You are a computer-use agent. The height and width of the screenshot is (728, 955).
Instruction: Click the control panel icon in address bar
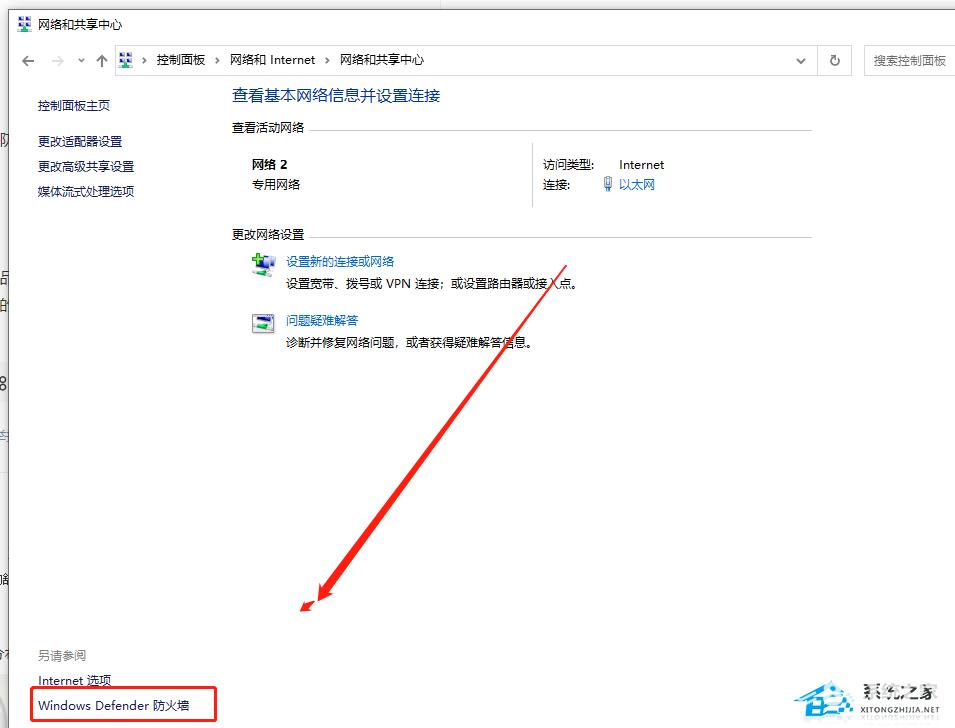coord(126,60)
